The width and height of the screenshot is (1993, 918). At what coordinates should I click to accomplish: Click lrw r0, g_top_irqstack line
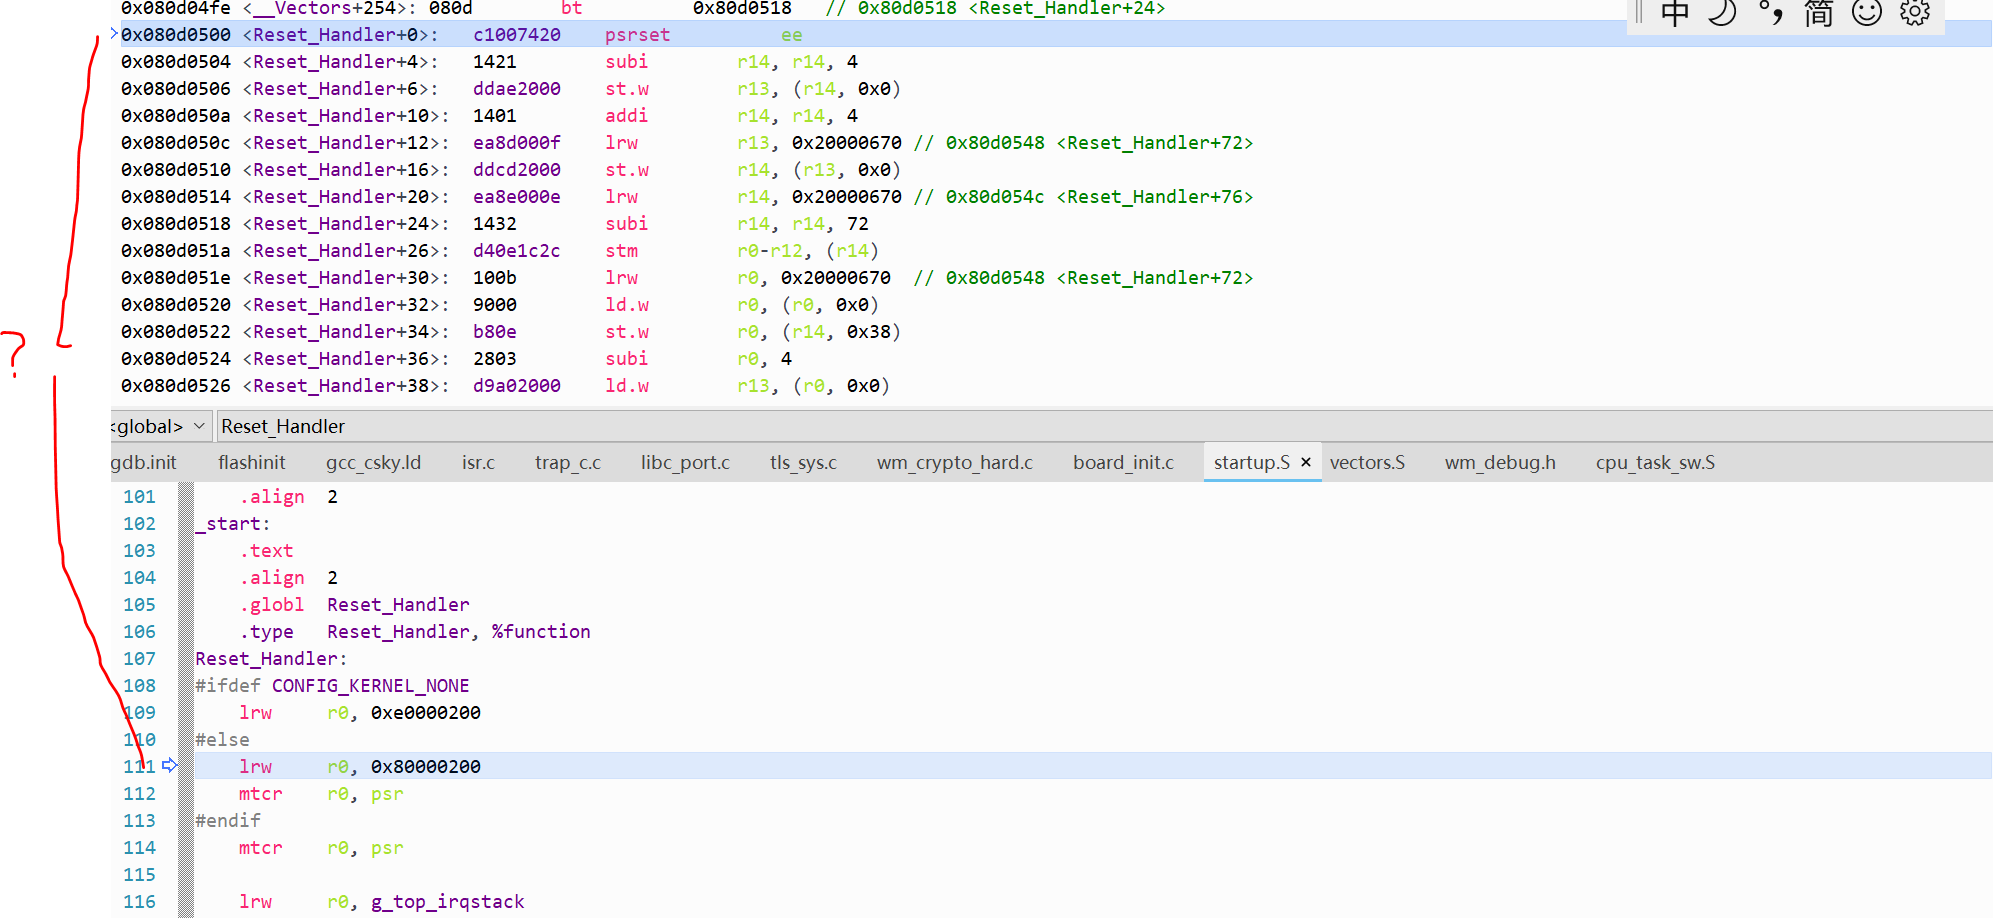[x=381, y=901]
